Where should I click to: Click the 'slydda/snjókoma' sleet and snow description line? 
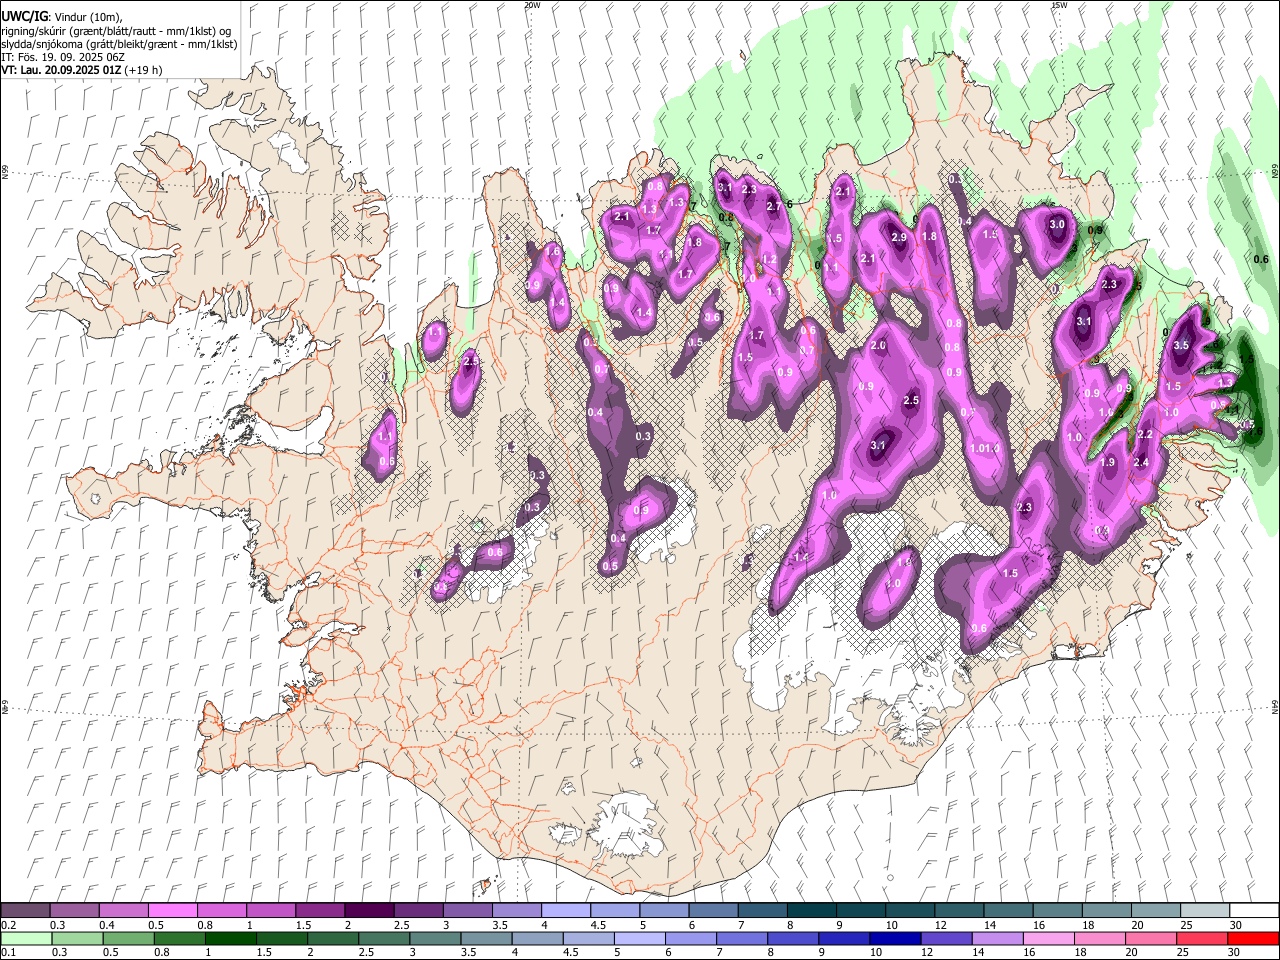point(118,44)
